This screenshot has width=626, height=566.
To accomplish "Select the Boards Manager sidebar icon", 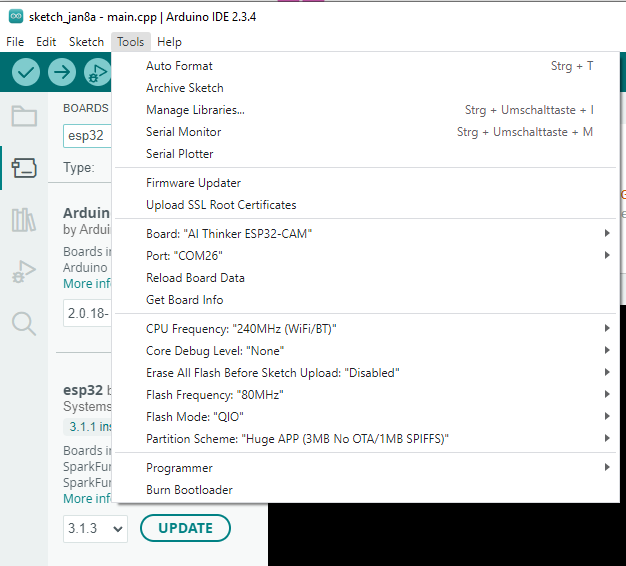I will point(24,168).
